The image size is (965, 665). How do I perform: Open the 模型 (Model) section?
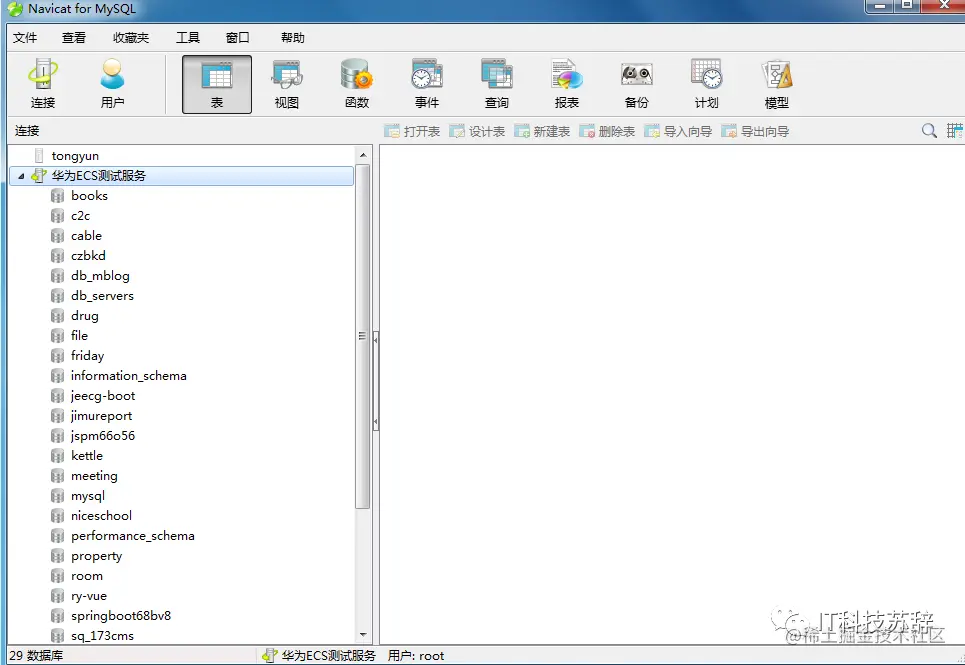click(777, 84)
